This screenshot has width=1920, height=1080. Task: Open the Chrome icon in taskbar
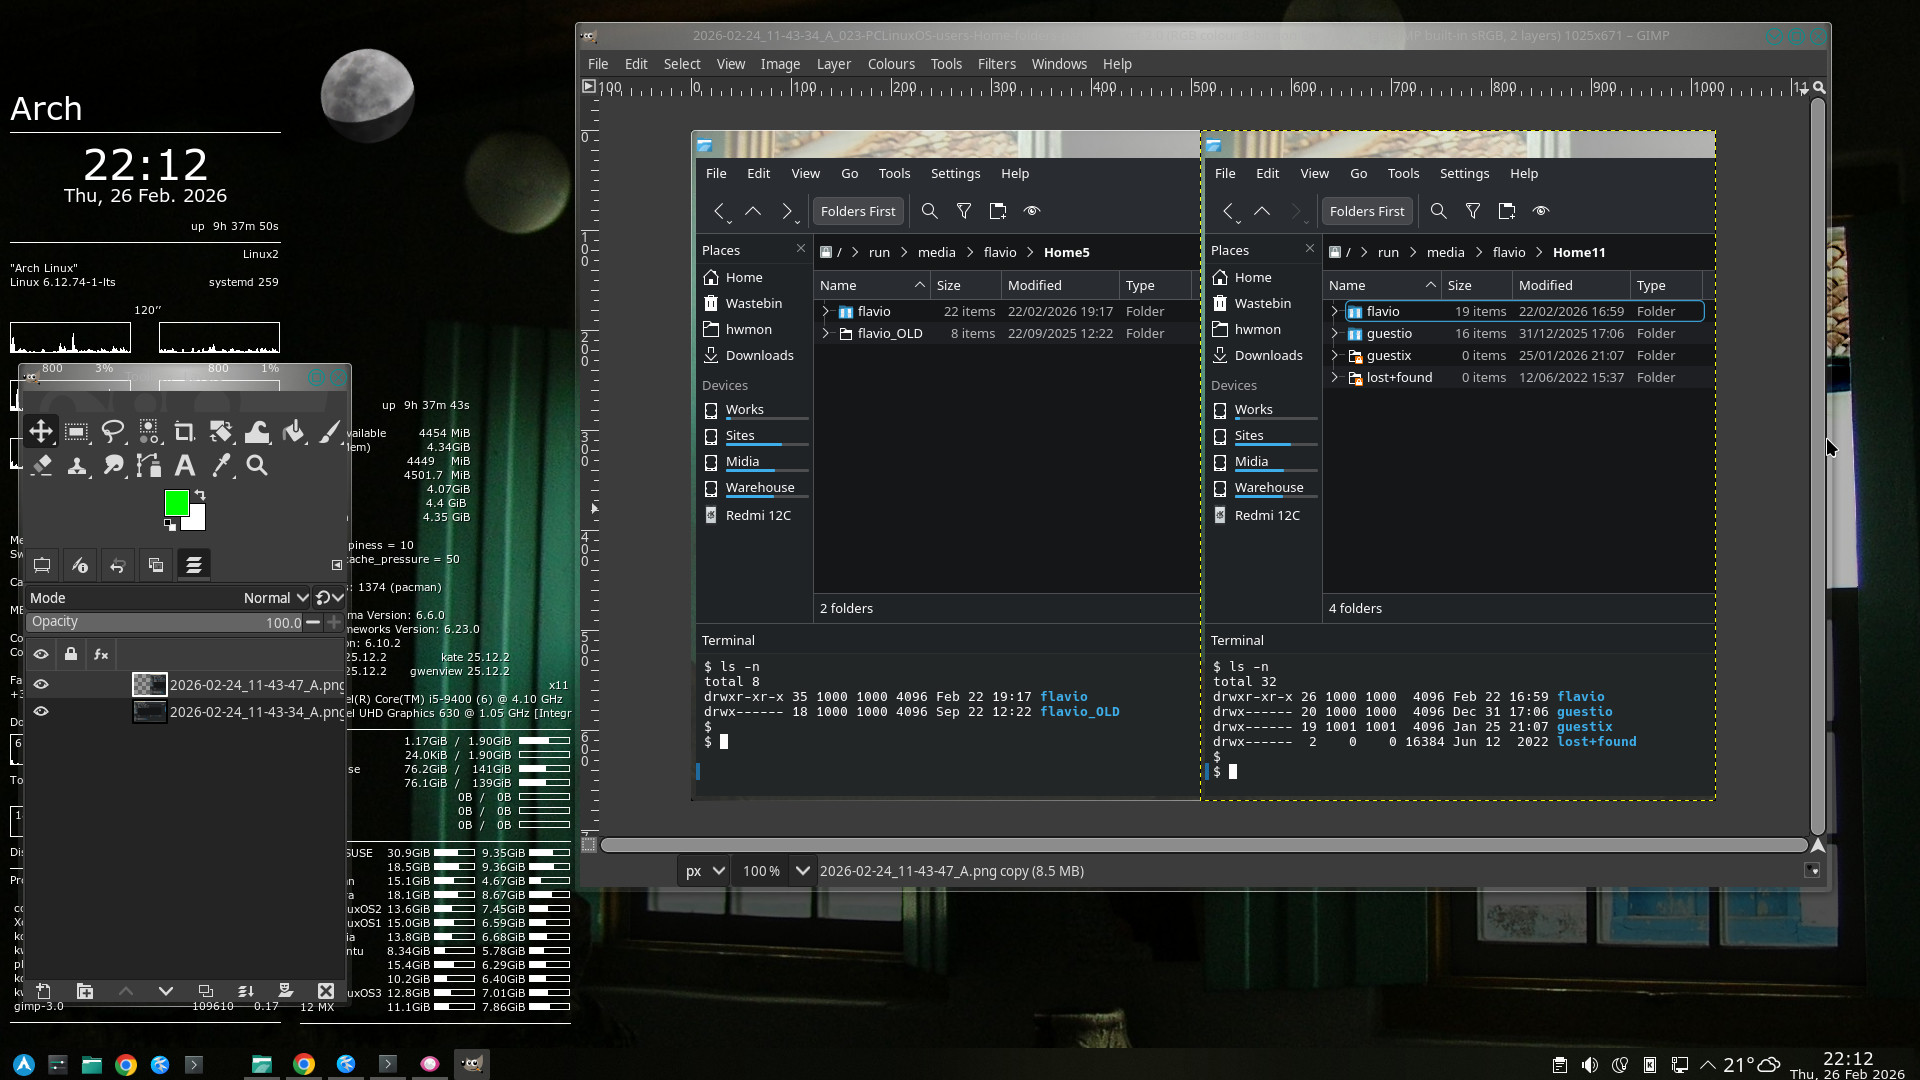pos(126,1065)
